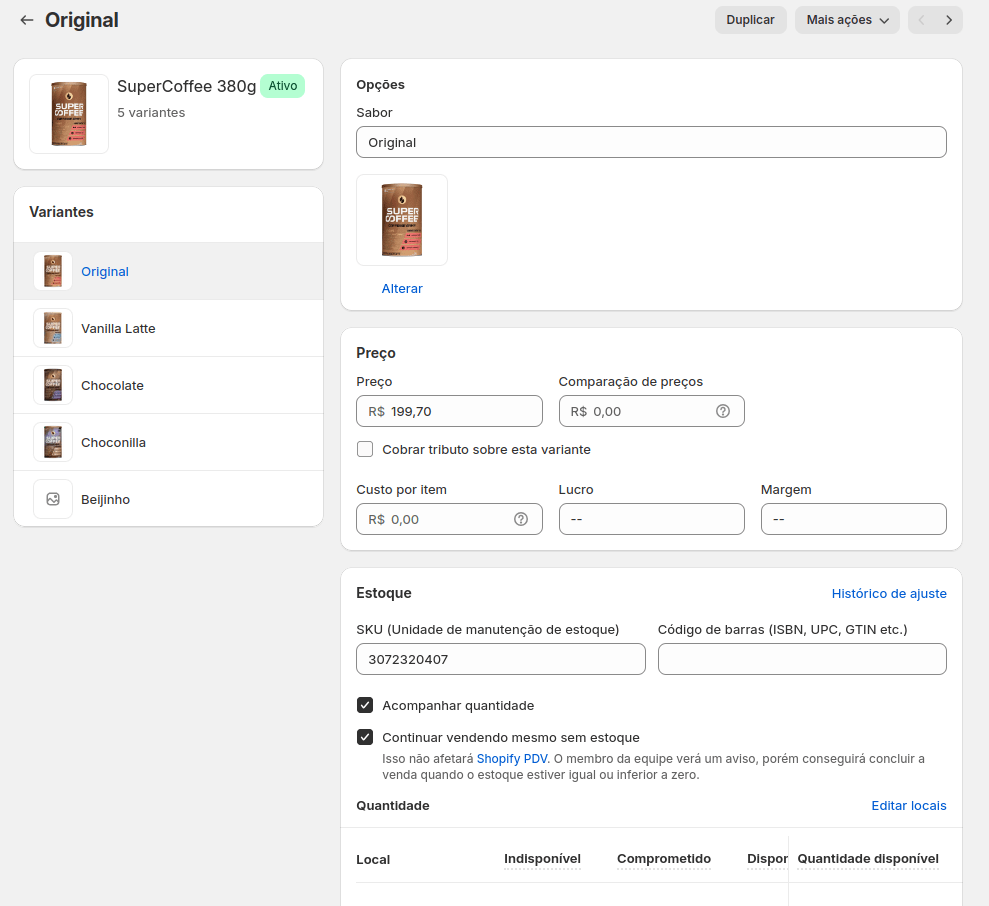Click Vanilla Latte variant thumbnail
This screenshot has height=906, width=989.
pos(53,328)
